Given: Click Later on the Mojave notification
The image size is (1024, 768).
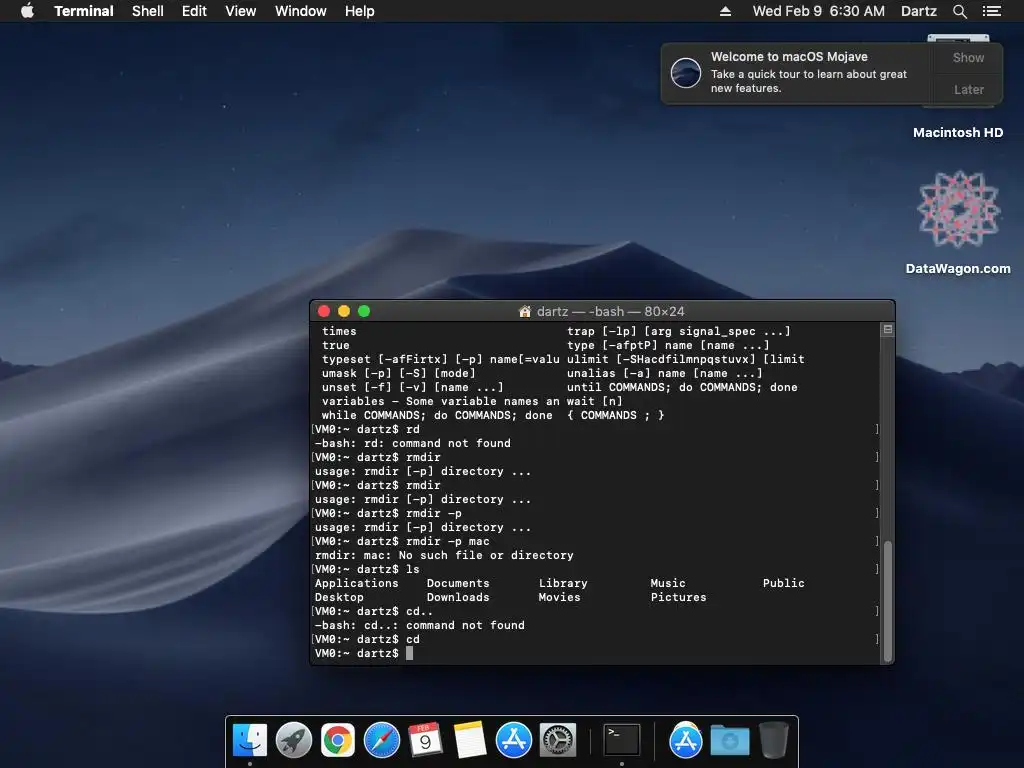Looking at the screenshot, I should (968, 89).
